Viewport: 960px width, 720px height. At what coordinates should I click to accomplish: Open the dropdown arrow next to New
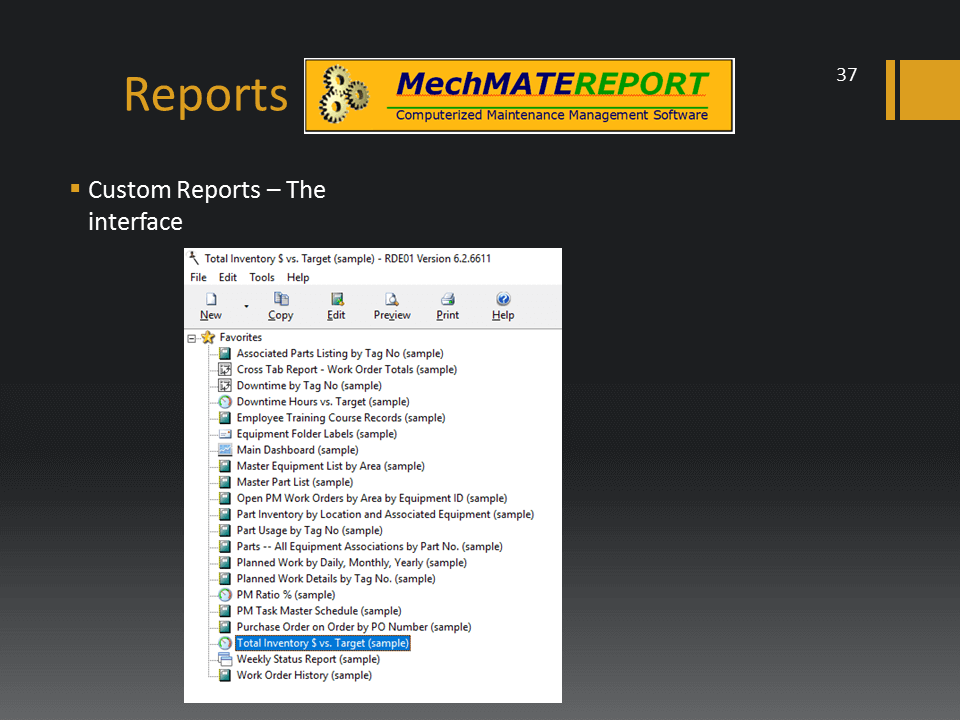pos(246,306)
